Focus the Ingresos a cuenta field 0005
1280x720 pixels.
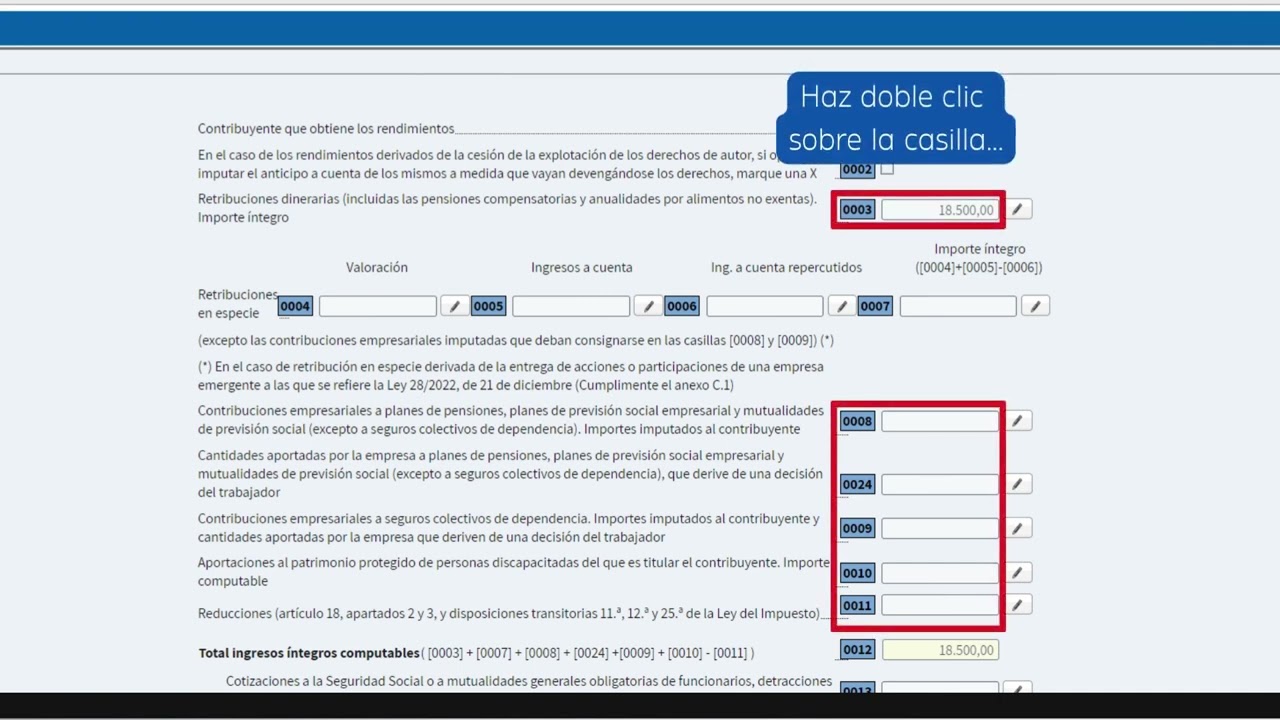pos(570,306)
